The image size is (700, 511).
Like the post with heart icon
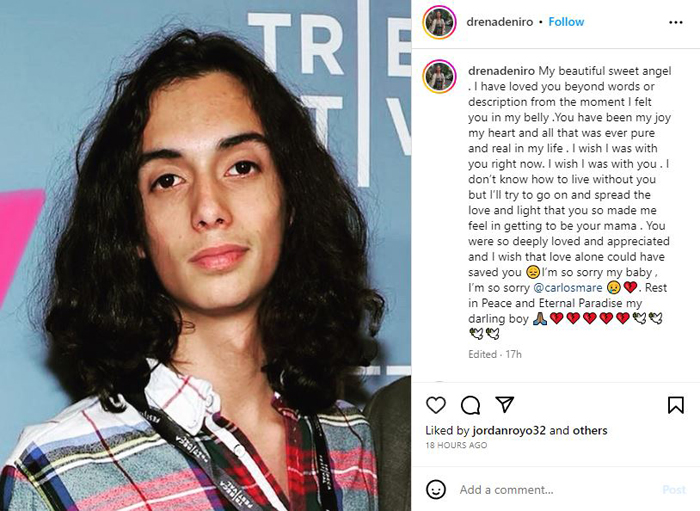click(436, 405)
